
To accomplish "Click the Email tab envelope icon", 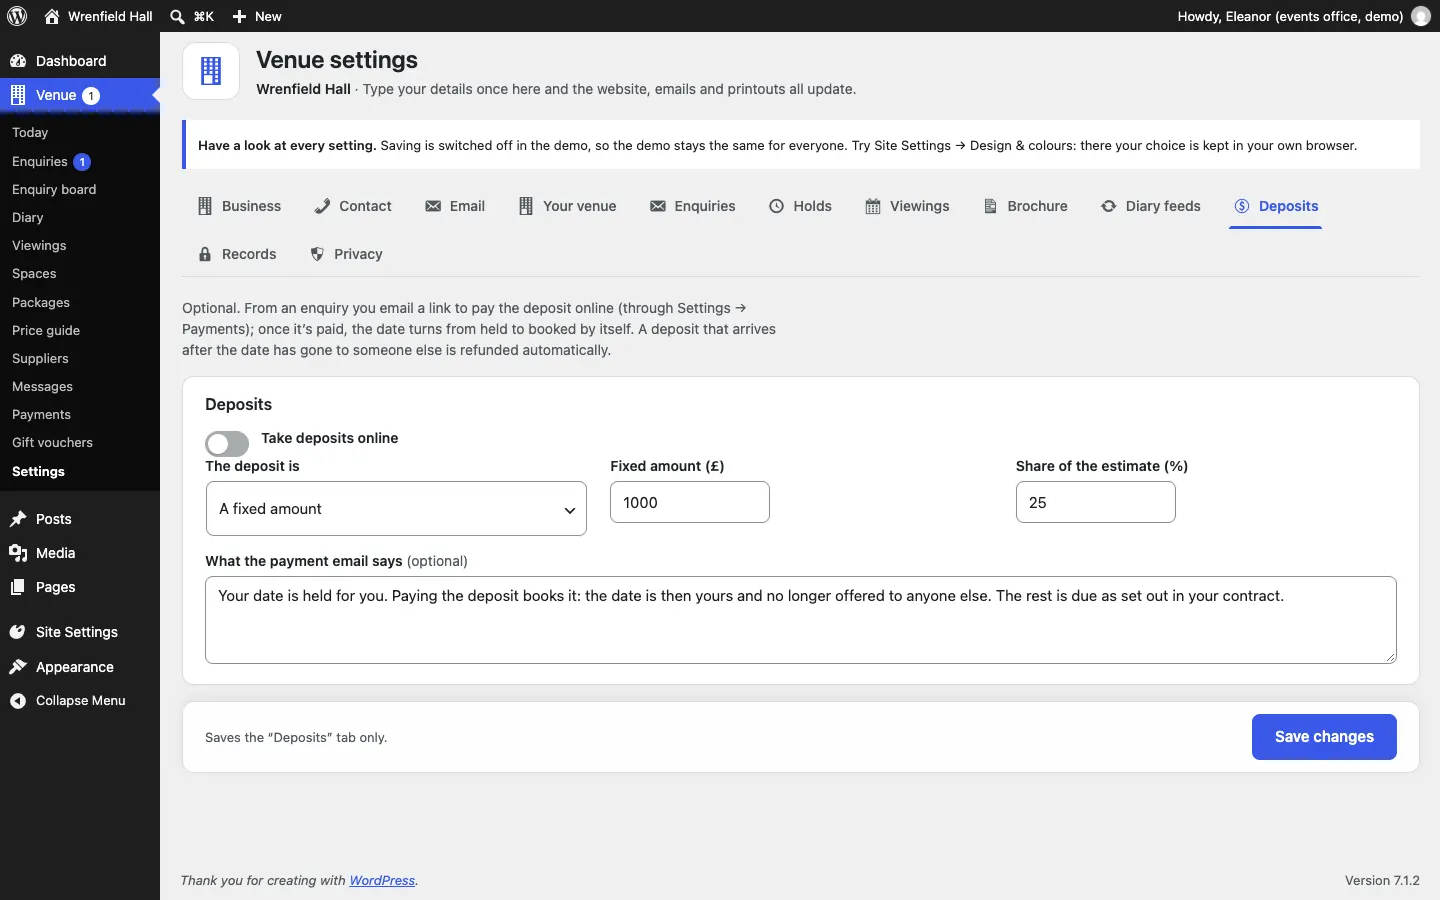I will point(433,206).
